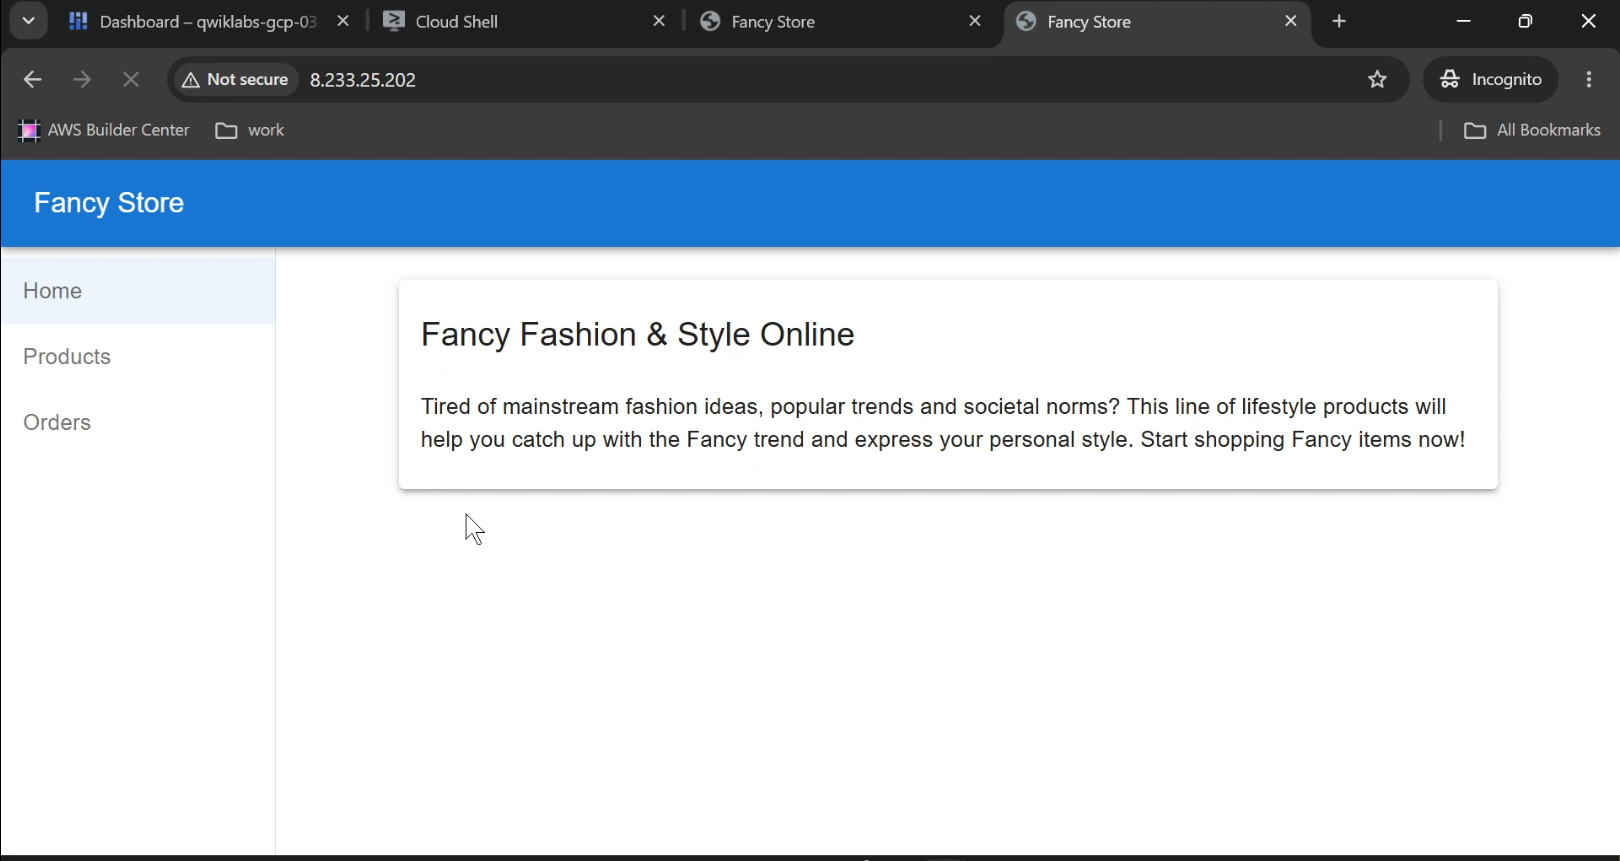1620x861 pixels.
Task: View the Not secure site information
Action: (x=236, y=80)
